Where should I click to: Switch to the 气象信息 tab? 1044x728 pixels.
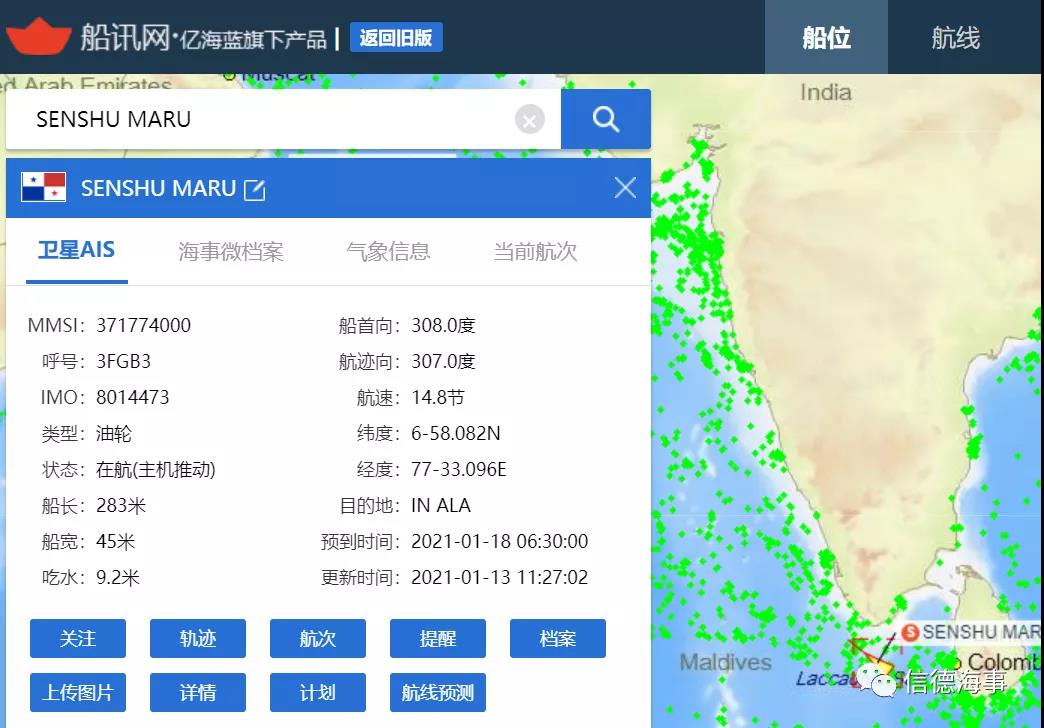pos(388,252)
